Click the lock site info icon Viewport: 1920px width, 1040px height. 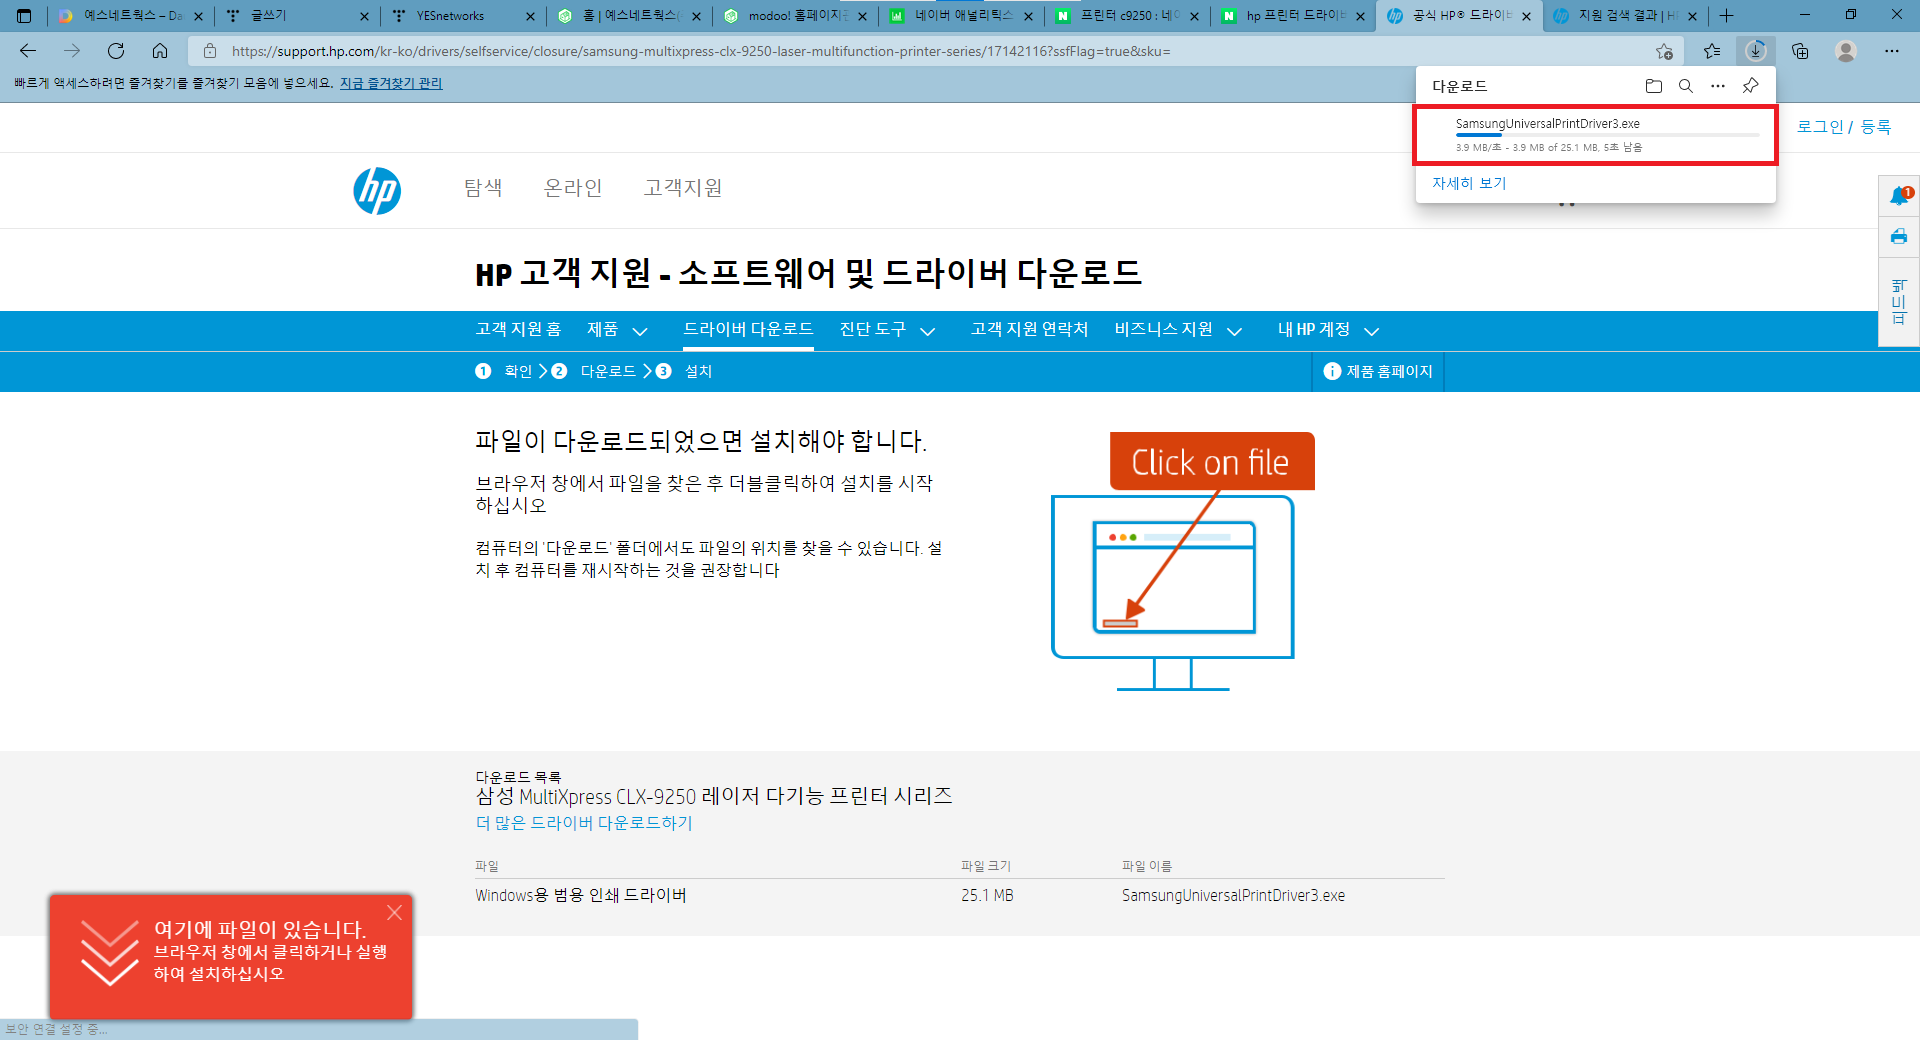click(210, 51)
